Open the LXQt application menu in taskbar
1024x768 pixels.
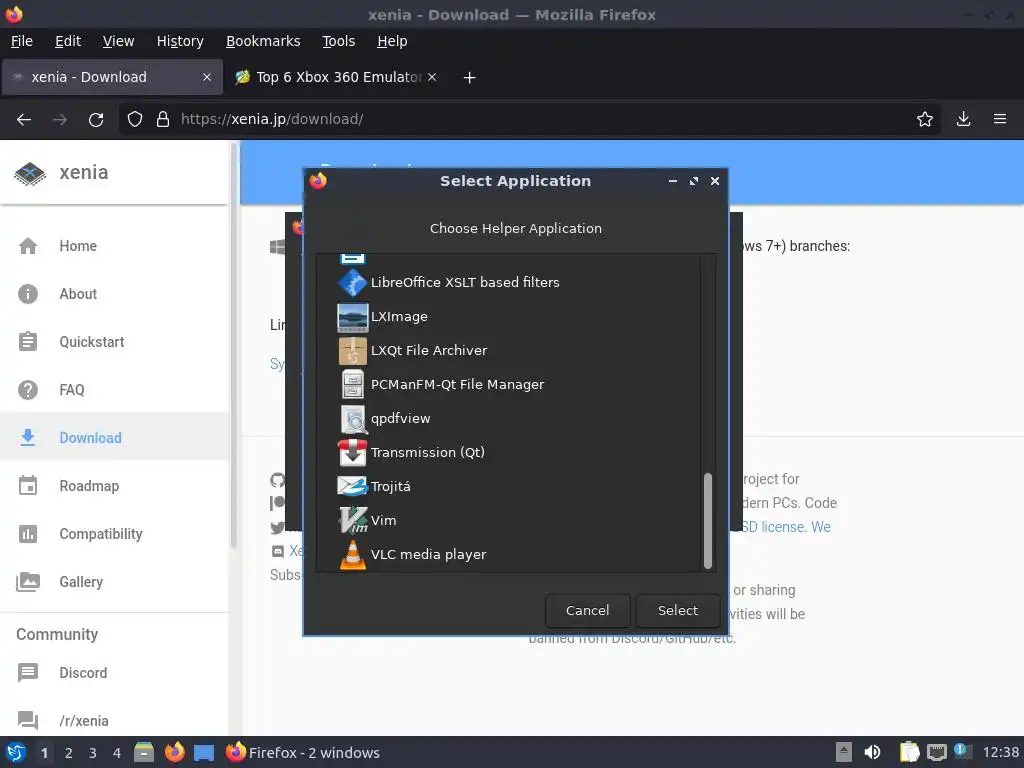[x=16, y=753]
